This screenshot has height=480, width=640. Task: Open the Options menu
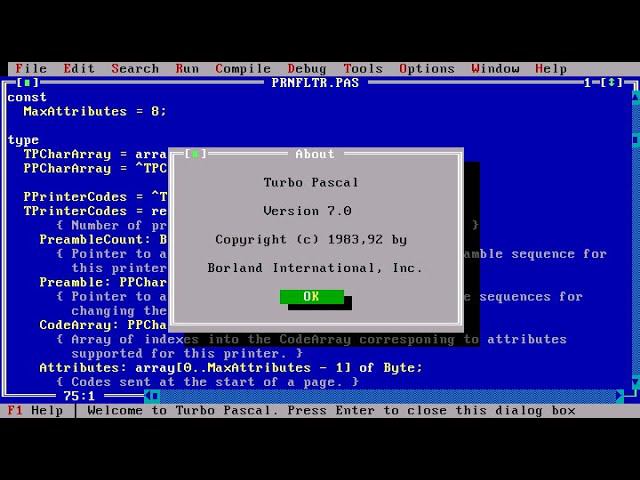[427, 69]
